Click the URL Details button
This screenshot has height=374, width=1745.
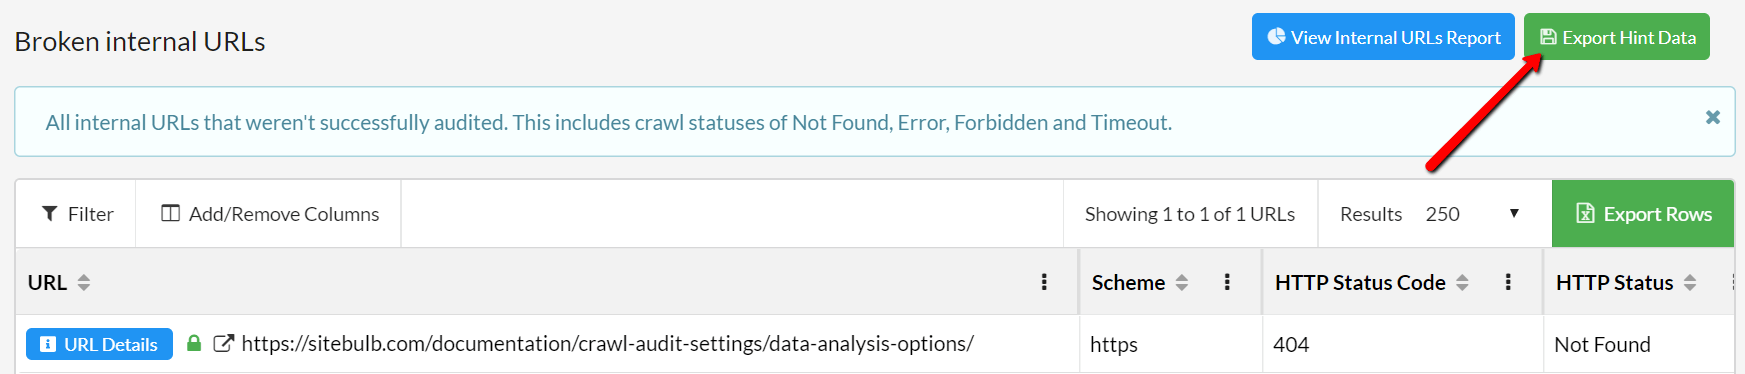(99, 344)
